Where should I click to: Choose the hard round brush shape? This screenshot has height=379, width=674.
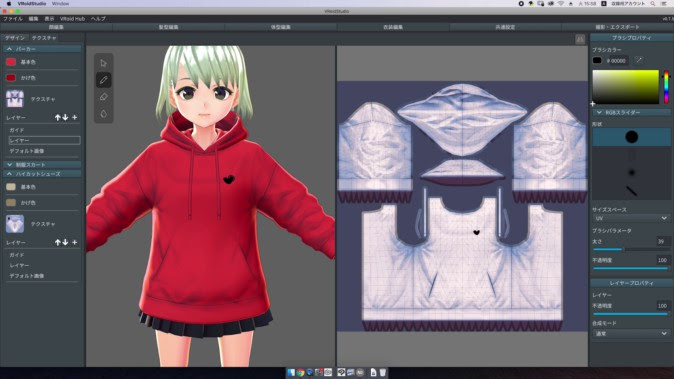point(631,137)
